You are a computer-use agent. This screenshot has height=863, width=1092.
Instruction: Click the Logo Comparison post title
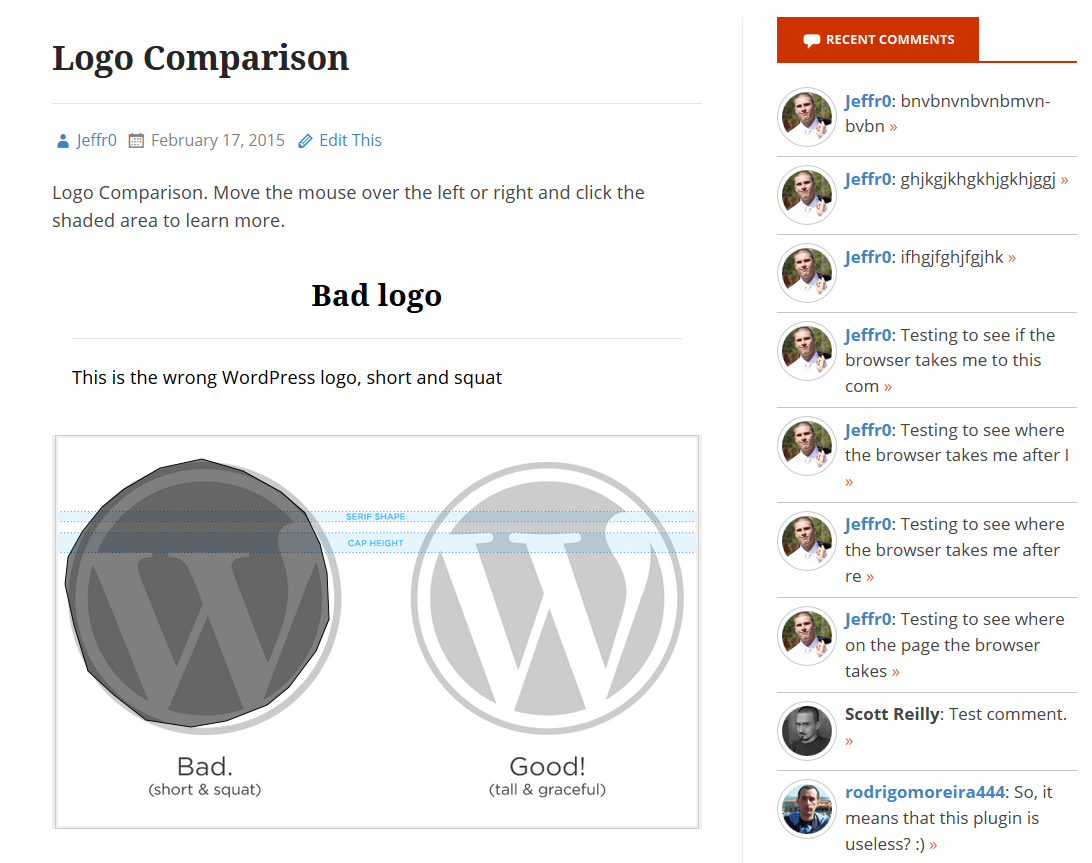pyautogui.click(x=200, y=58)
